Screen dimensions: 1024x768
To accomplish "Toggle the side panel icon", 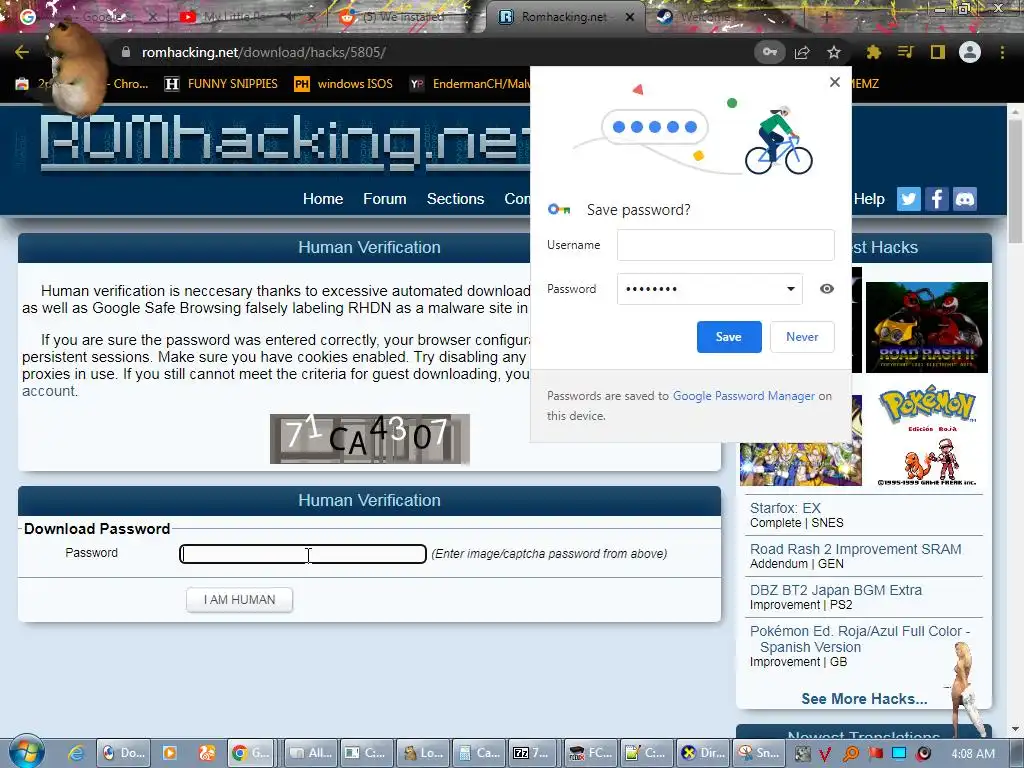I will coord(938,52).
